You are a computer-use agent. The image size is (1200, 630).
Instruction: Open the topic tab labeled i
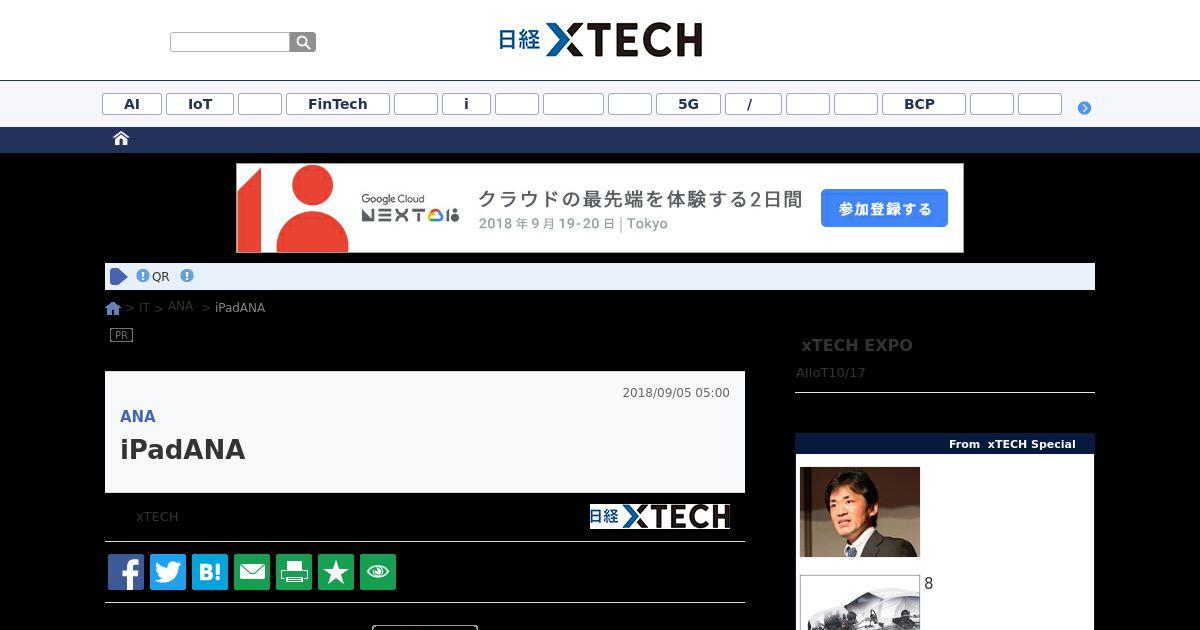click(x=466, y=104)
